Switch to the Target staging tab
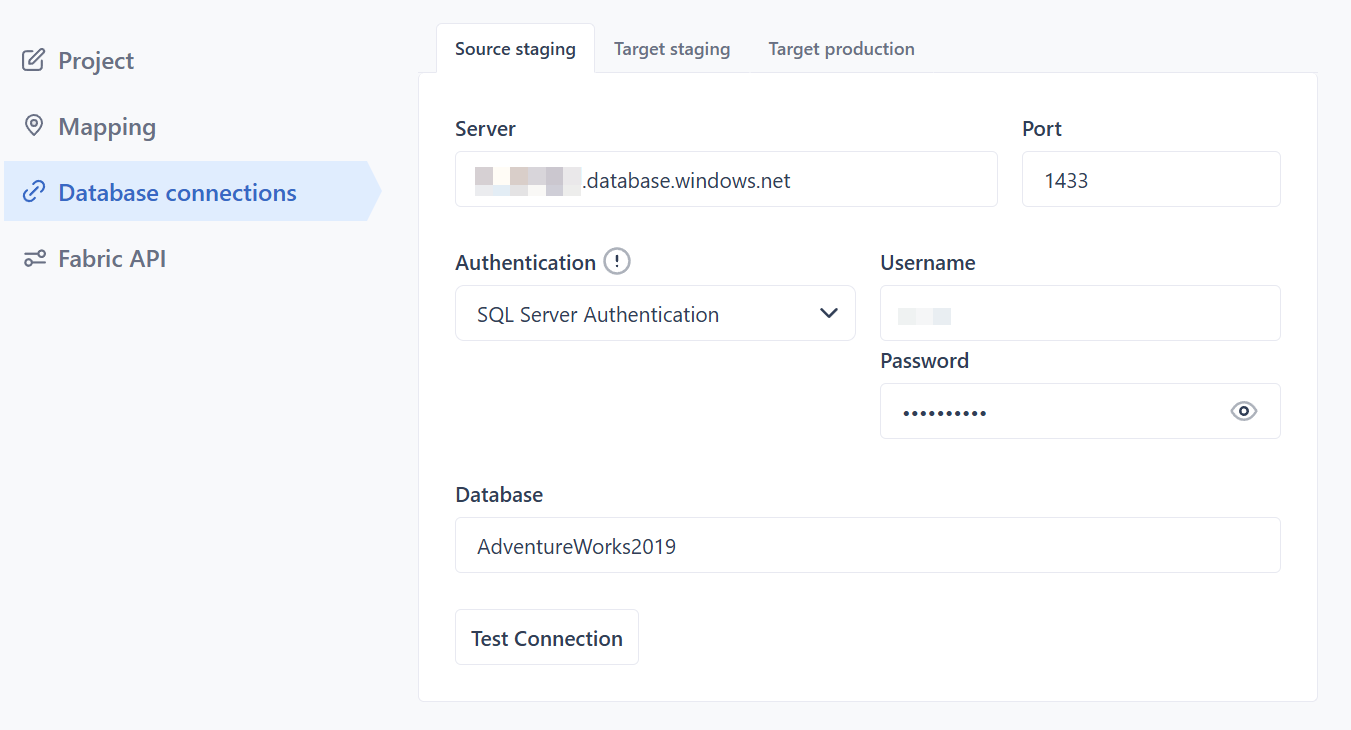Screen dimensions: 1351x730 671,49
